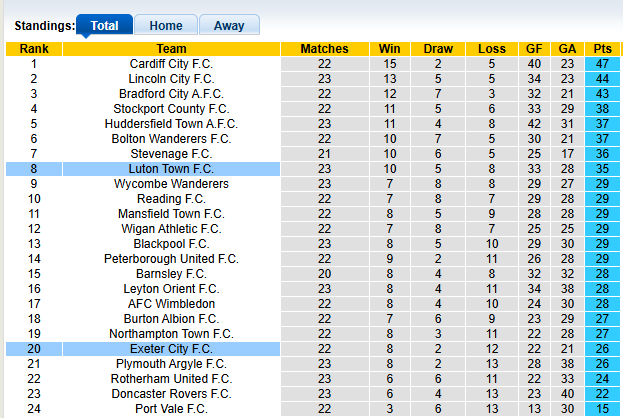
Task: Click the Matches column header
Action: coord(324,49)
